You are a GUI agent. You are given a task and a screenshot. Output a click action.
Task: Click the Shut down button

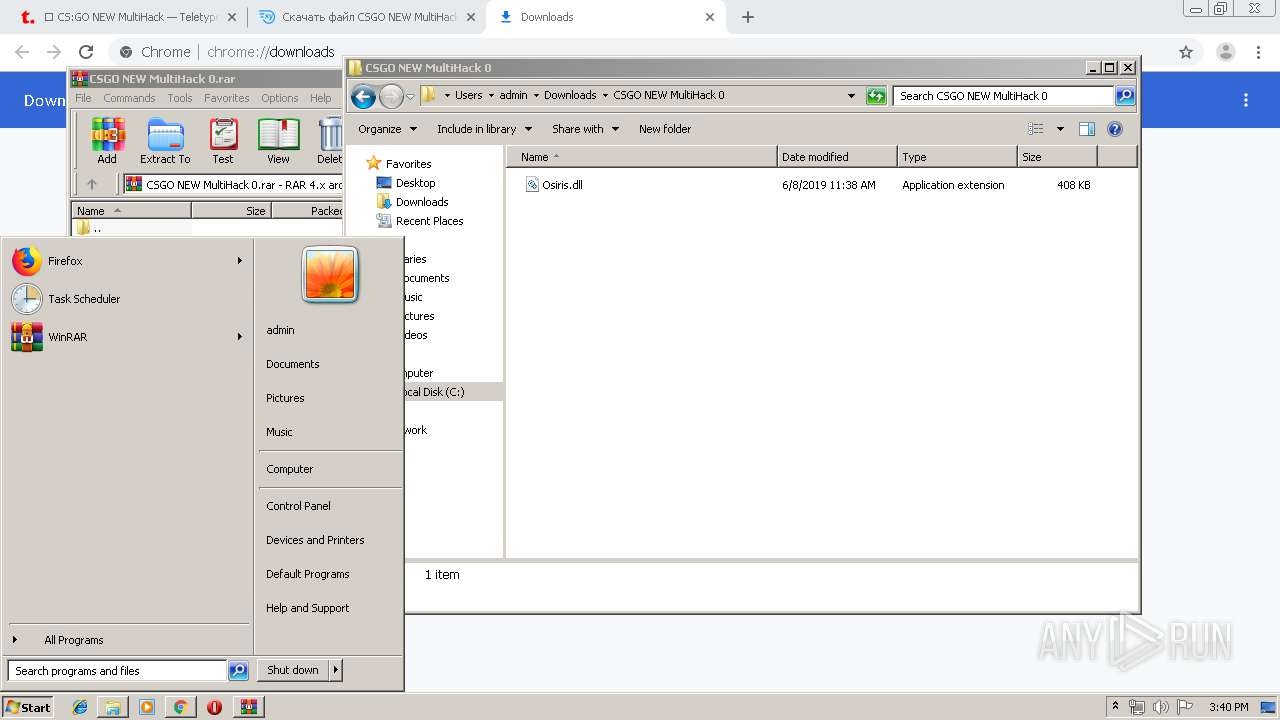[293, 670]
